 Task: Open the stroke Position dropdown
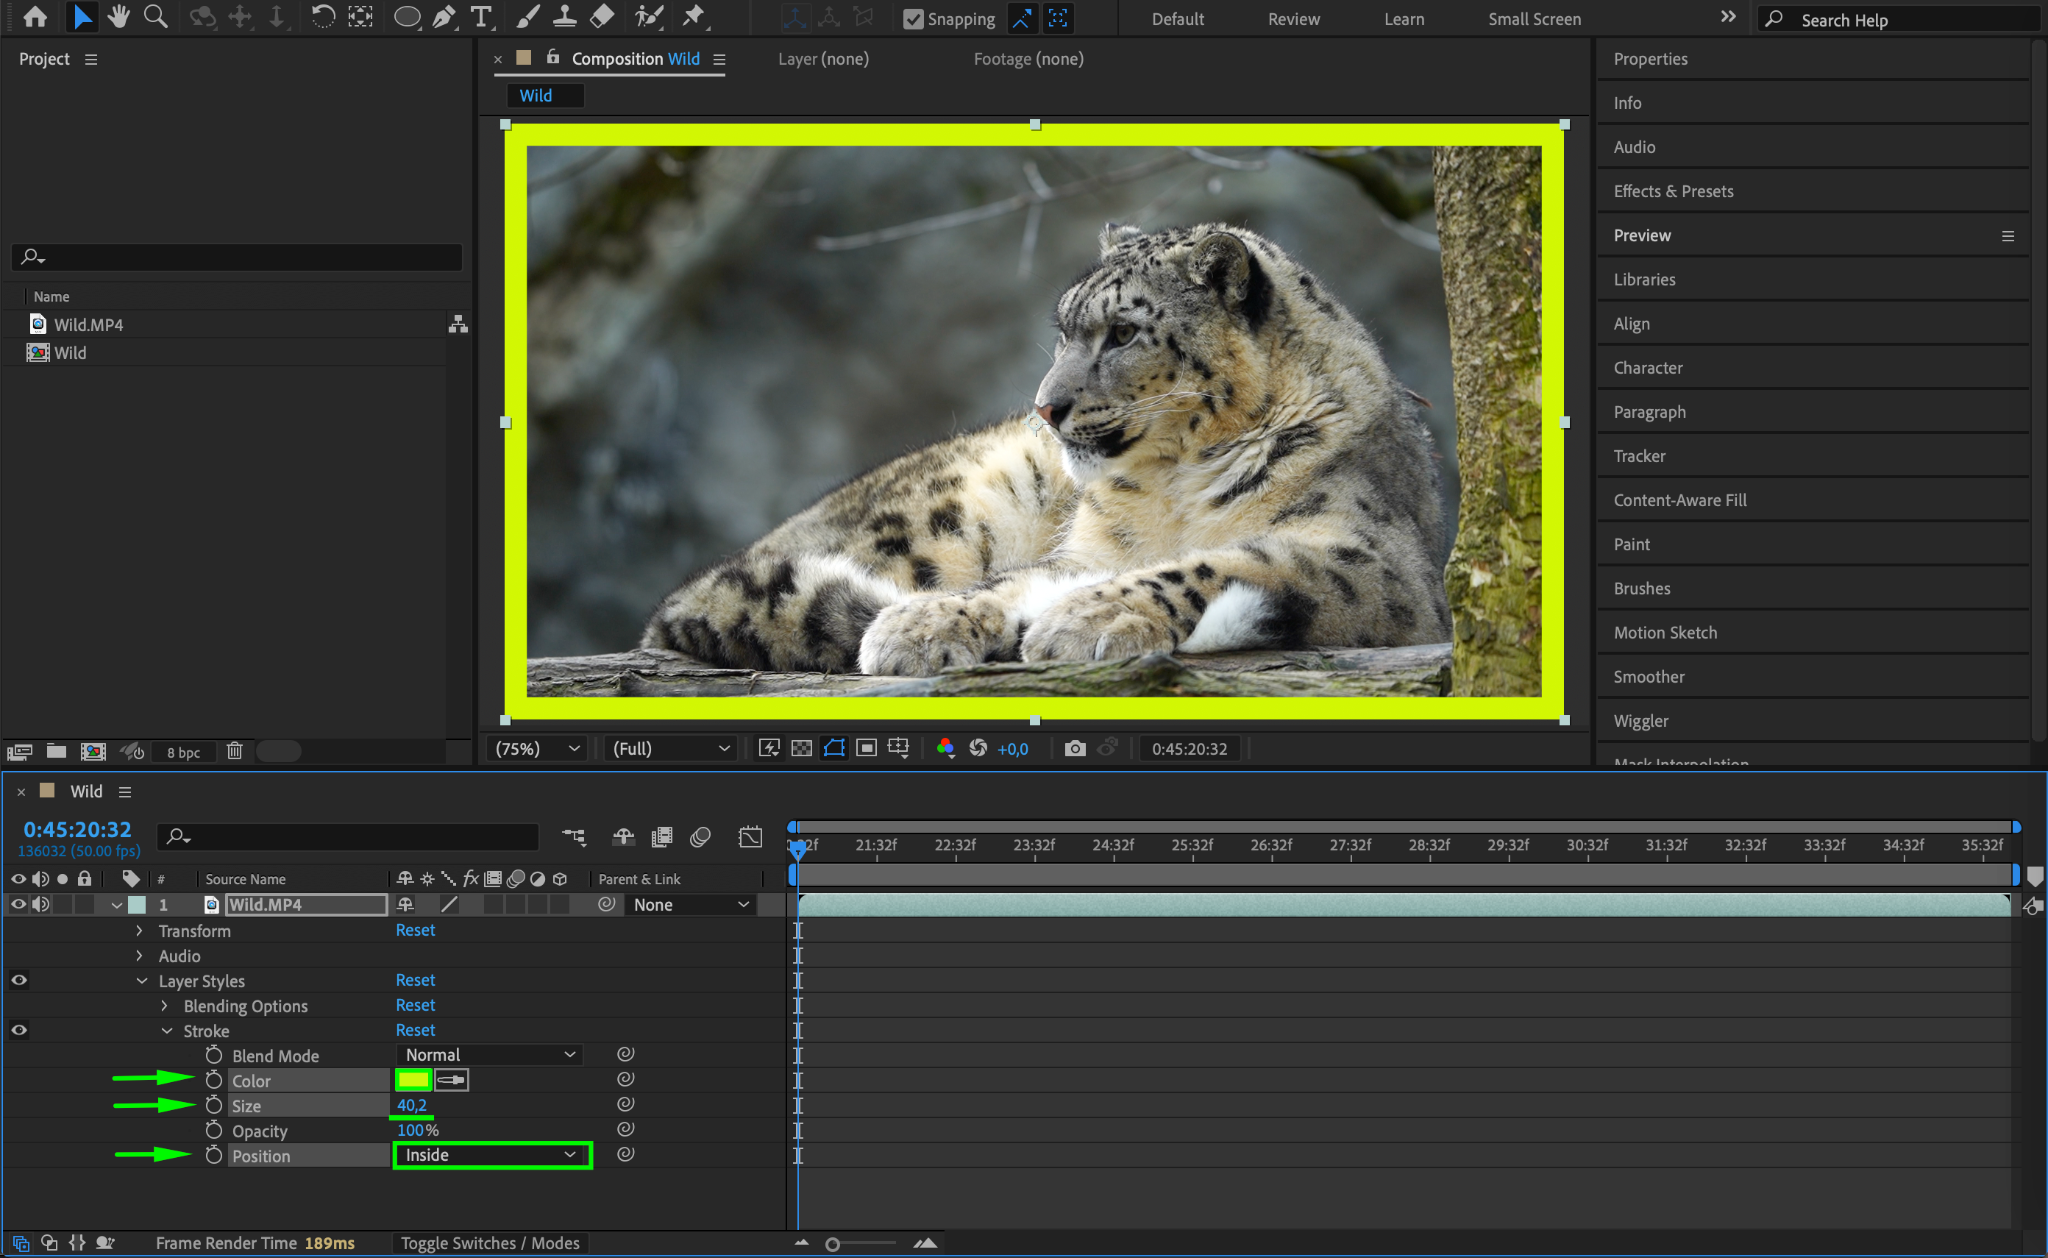pyautogui.click(x=491, y=1155)
